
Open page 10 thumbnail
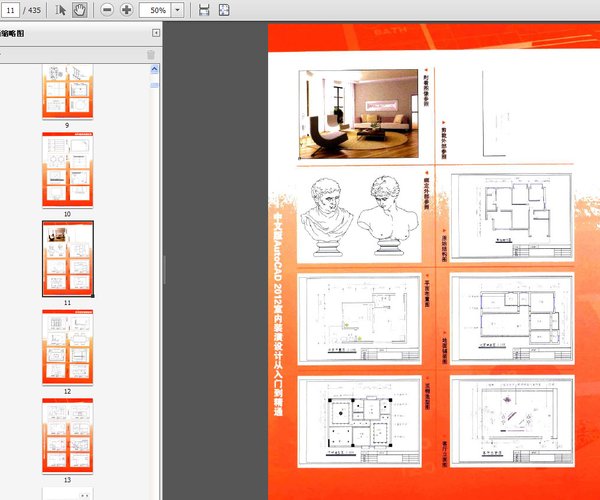click(x=67, y=170)
